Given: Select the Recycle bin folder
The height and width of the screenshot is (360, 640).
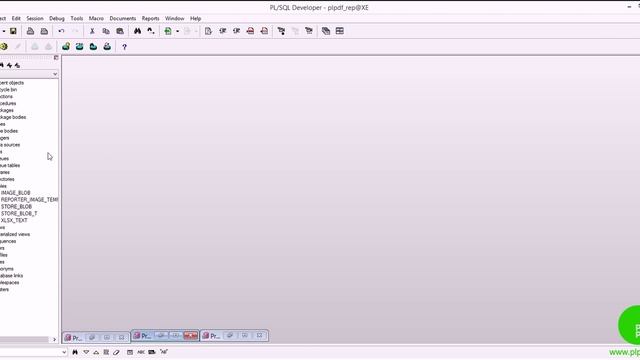Looking at the screenshot, I should point(9,90).
